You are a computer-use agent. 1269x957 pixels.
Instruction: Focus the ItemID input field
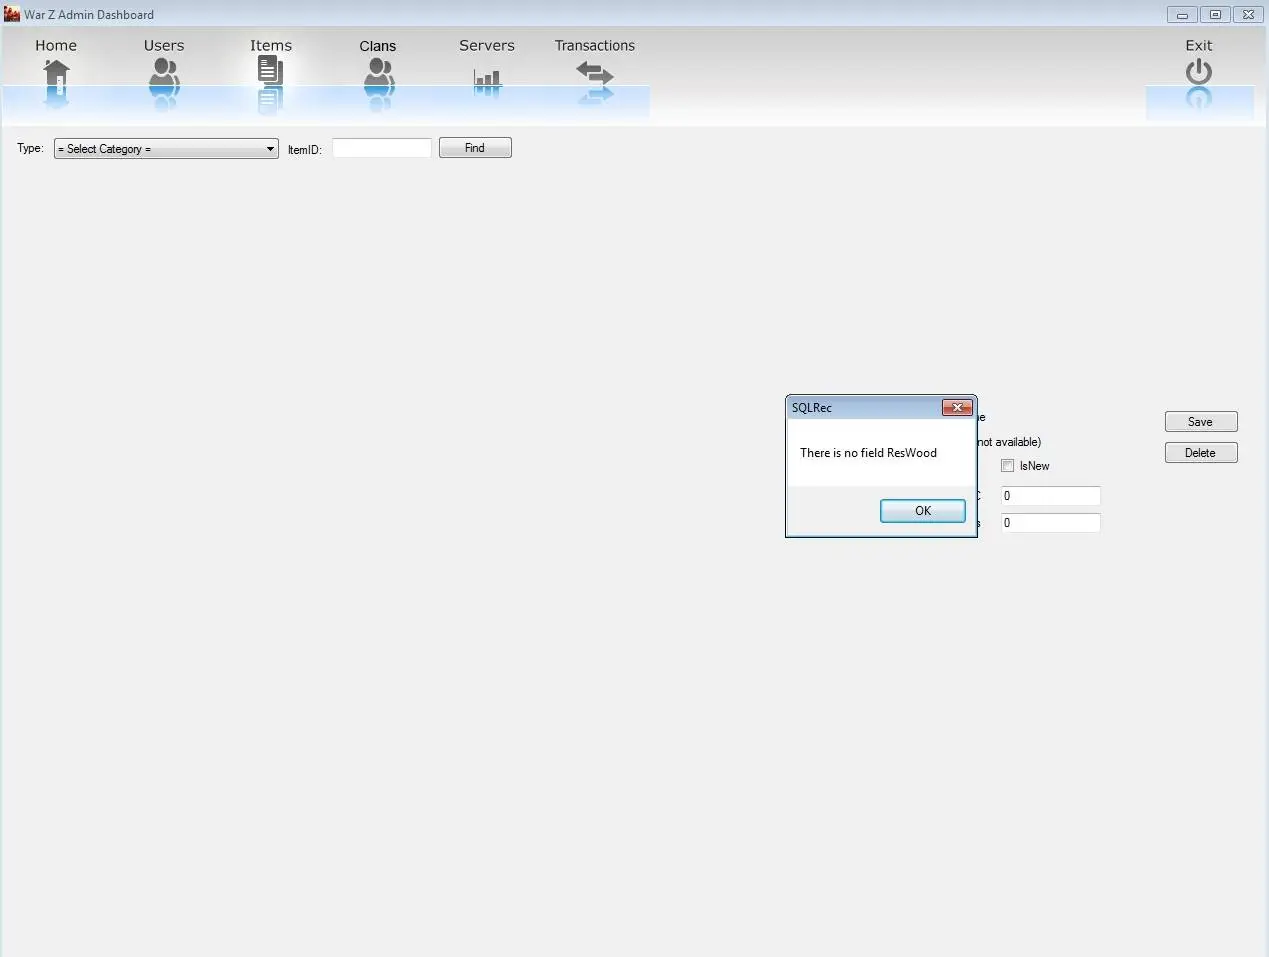coord(382,148)
